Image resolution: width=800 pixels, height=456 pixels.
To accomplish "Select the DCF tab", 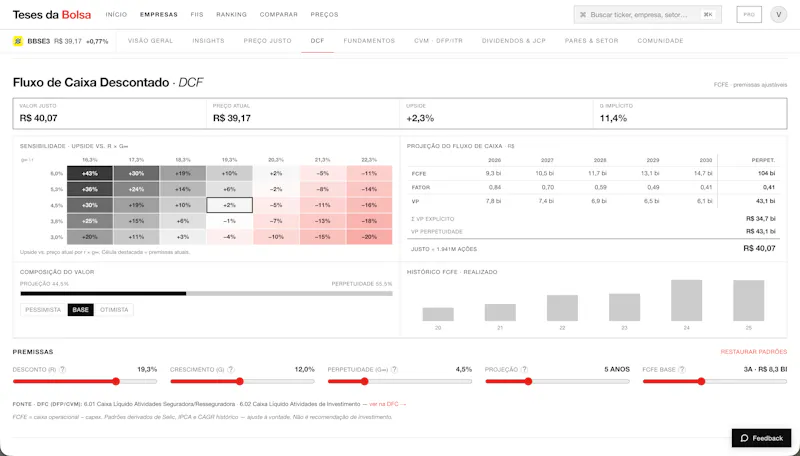I will coord(317,41).
